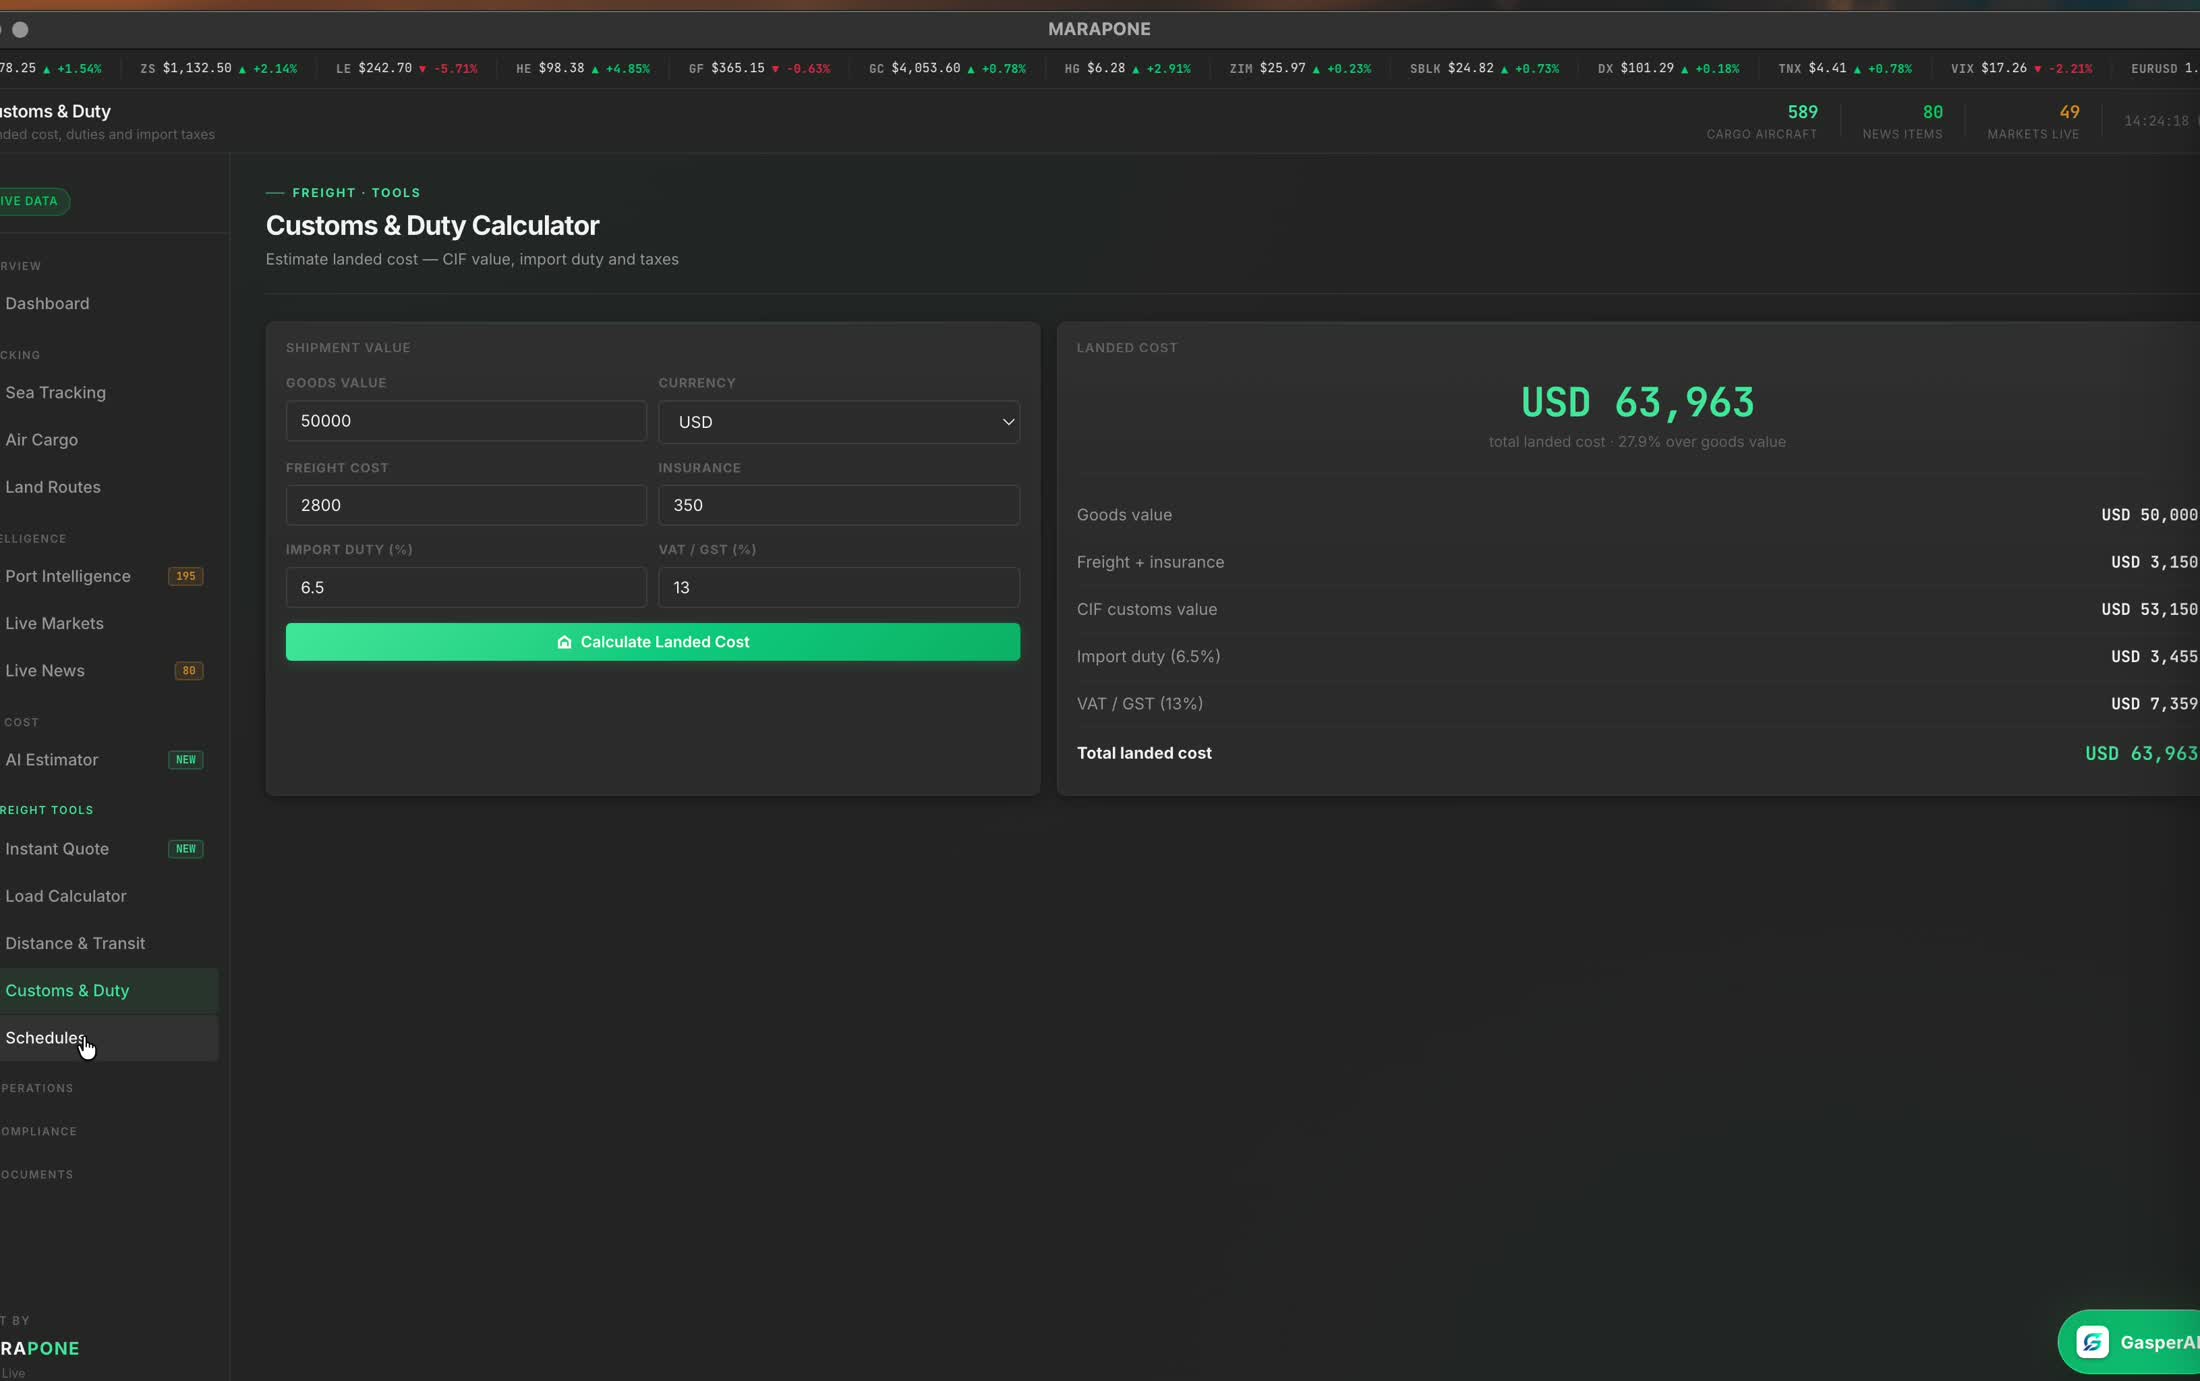
Task: Click the large USD 63,963 total
Action: pyautogui.click(x=1637, y=402)
